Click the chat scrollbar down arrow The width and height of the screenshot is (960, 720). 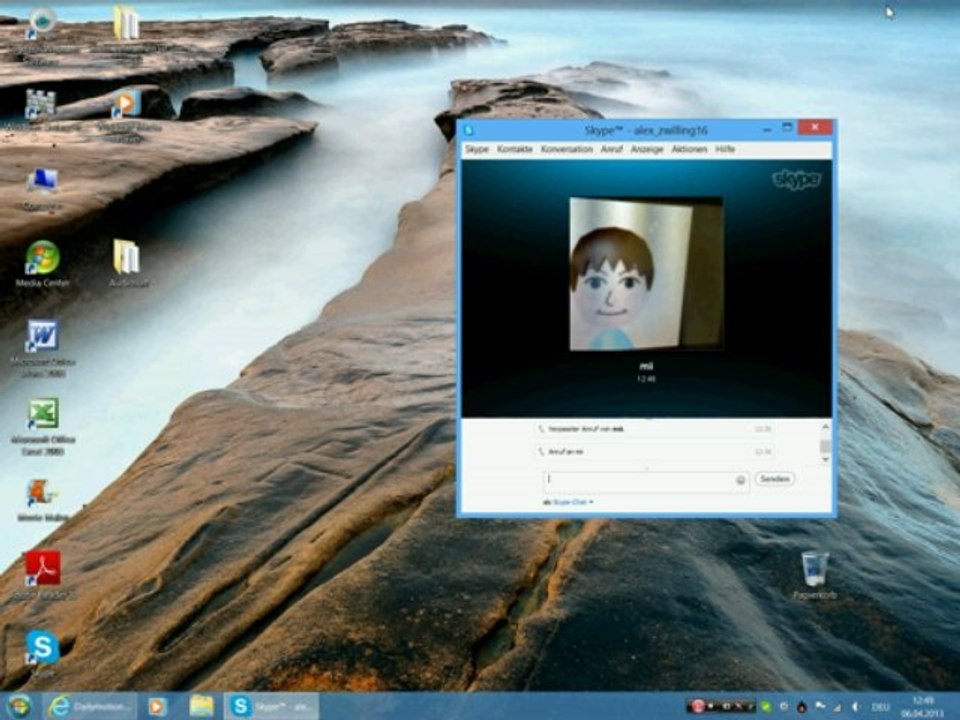coord(825,459)
